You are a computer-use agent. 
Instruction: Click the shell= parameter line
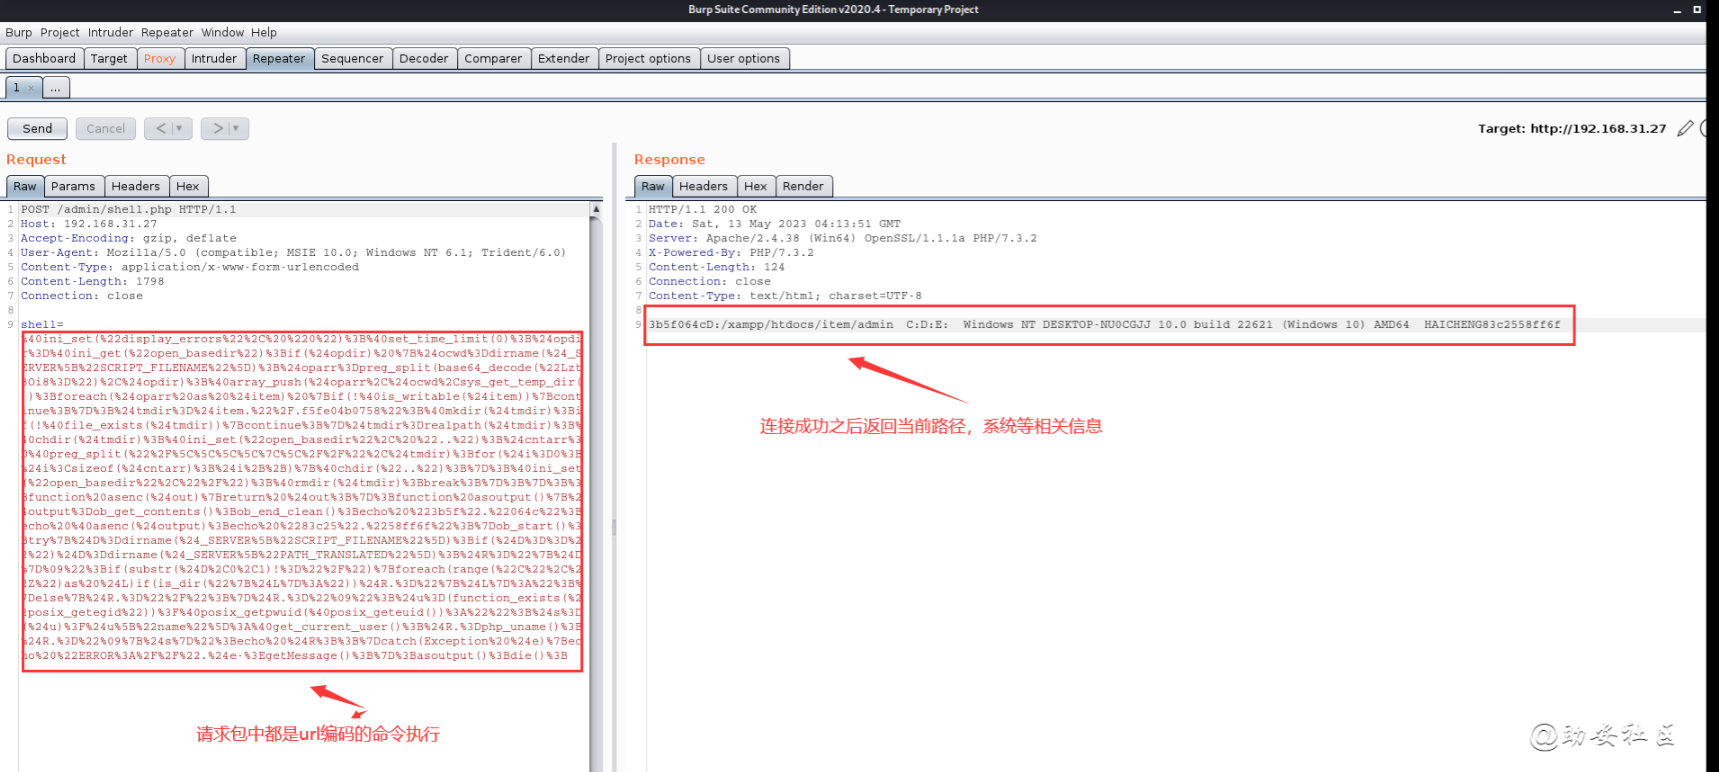pos(42,325)
